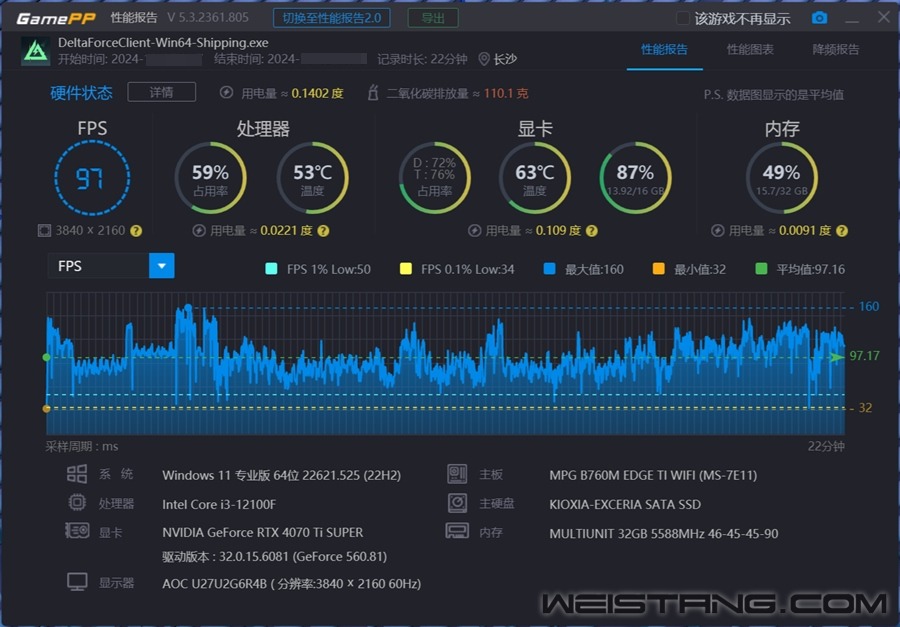
Task: Switch to the 性能报告 tab
Action: tap(664, 49)
